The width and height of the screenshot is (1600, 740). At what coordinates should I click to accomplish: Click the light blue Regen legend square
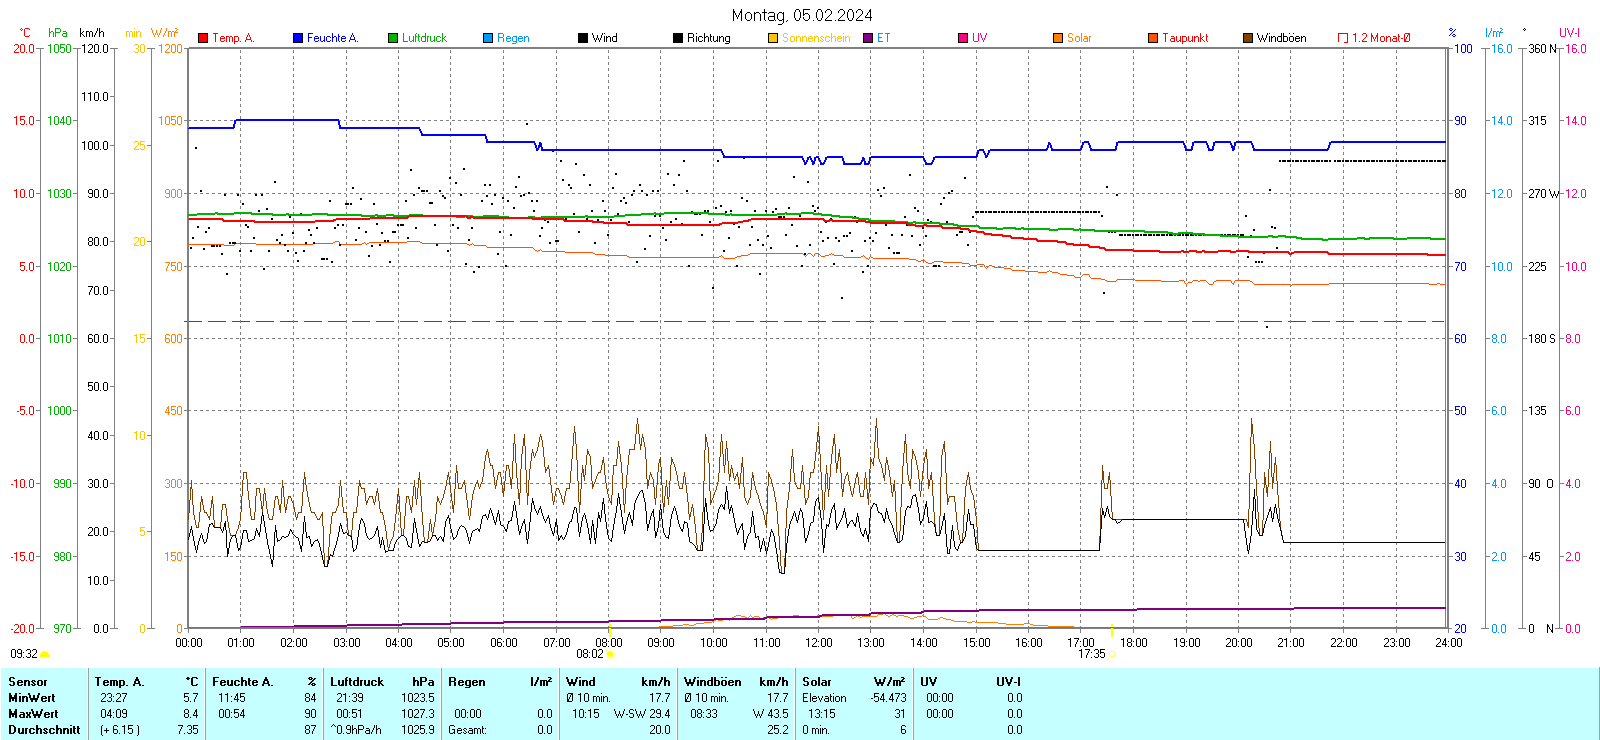coord(488,38)
